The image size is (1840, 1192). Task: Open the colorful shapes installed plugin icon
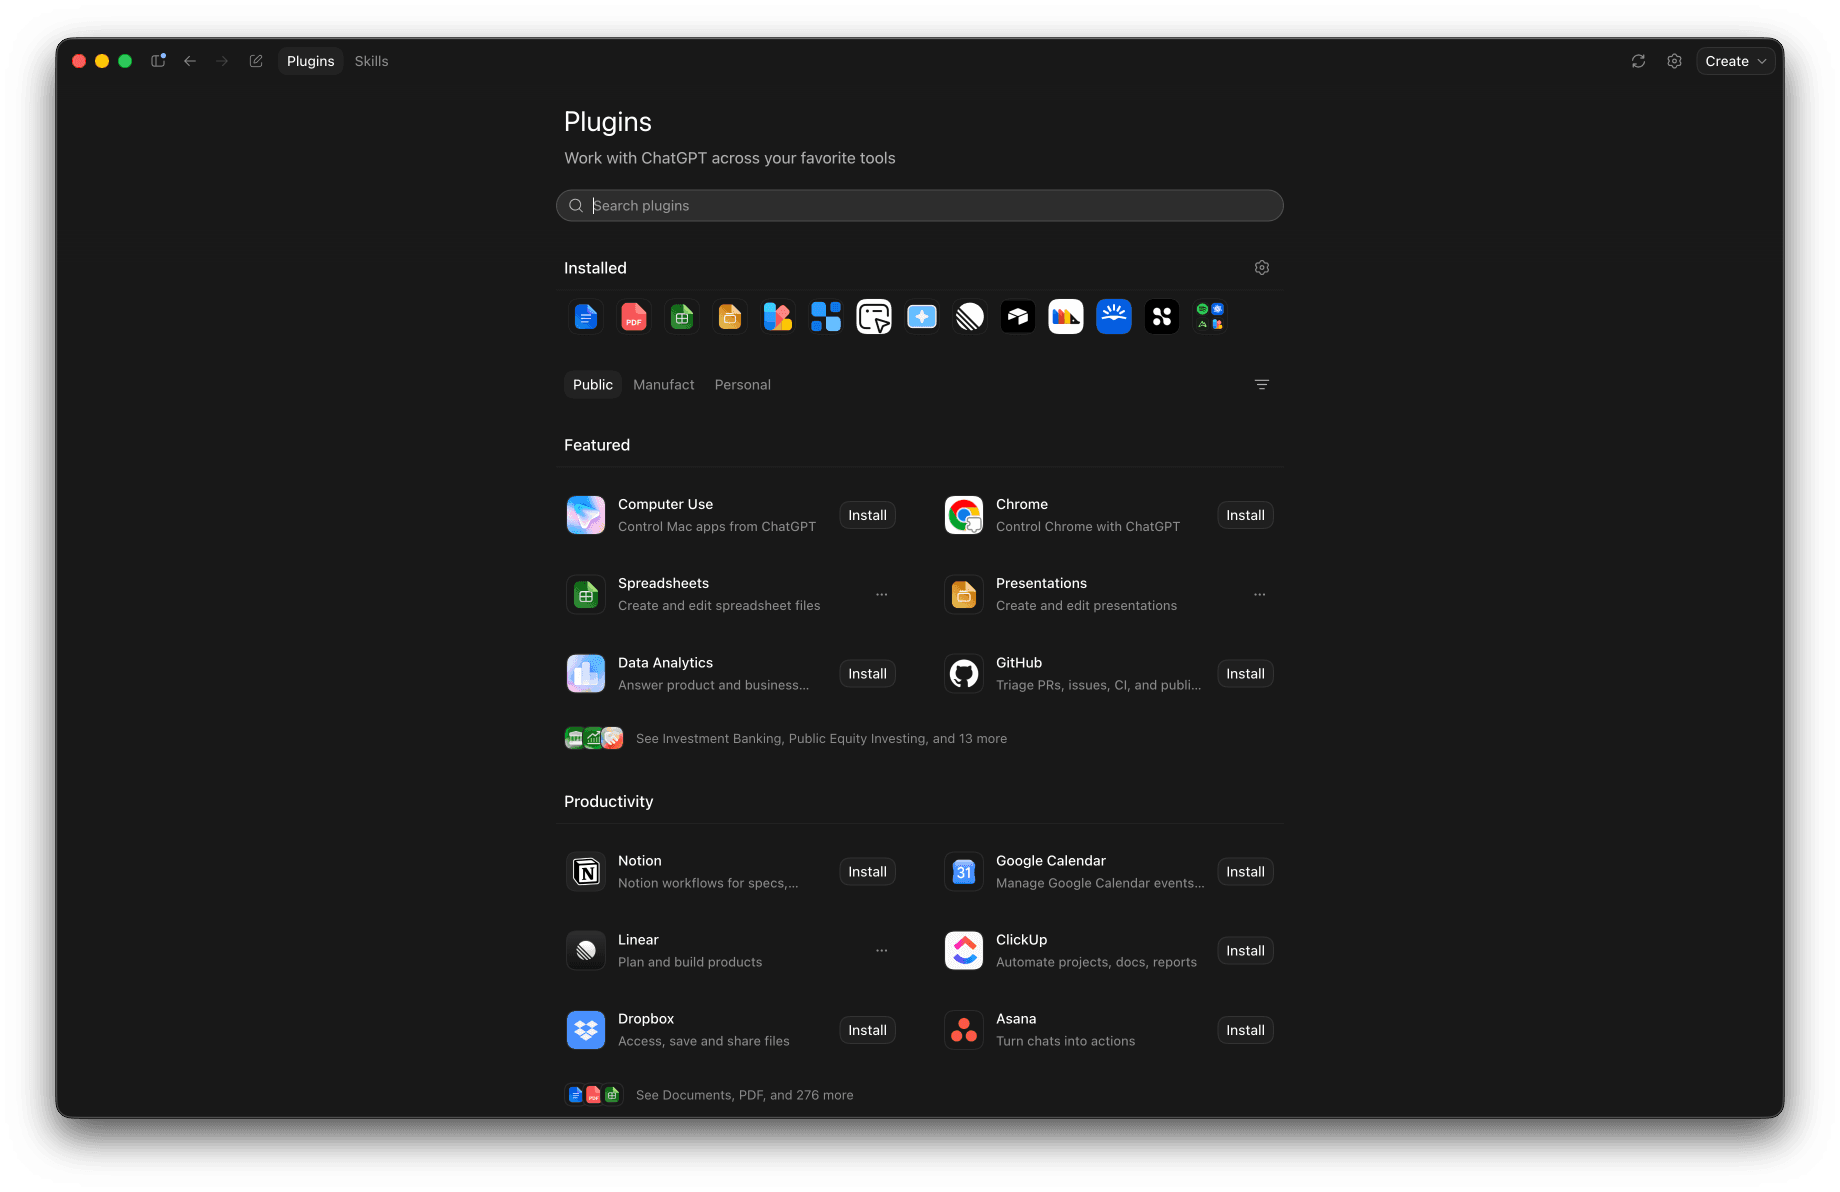click(778, 317)
